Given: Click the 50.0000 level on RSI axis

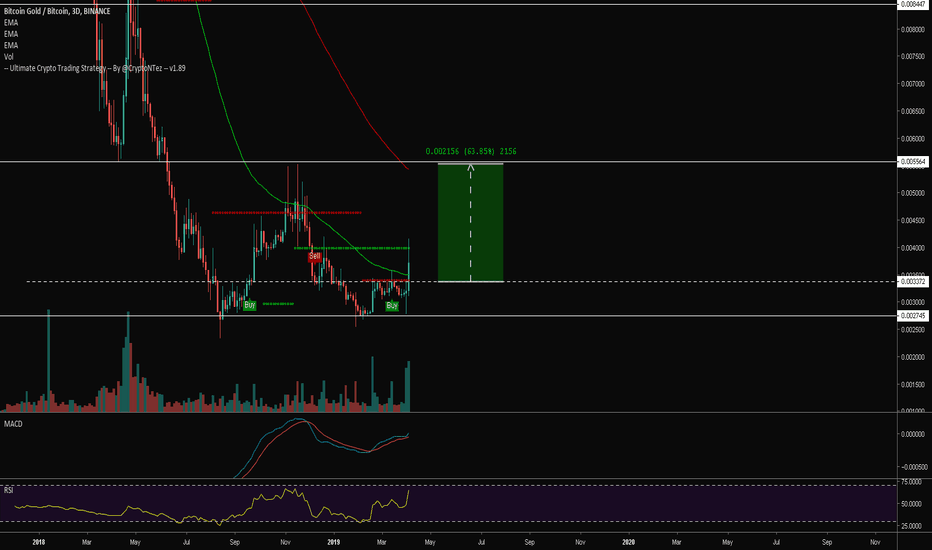Looking at the screenshot, I should (x=912, y=504).
